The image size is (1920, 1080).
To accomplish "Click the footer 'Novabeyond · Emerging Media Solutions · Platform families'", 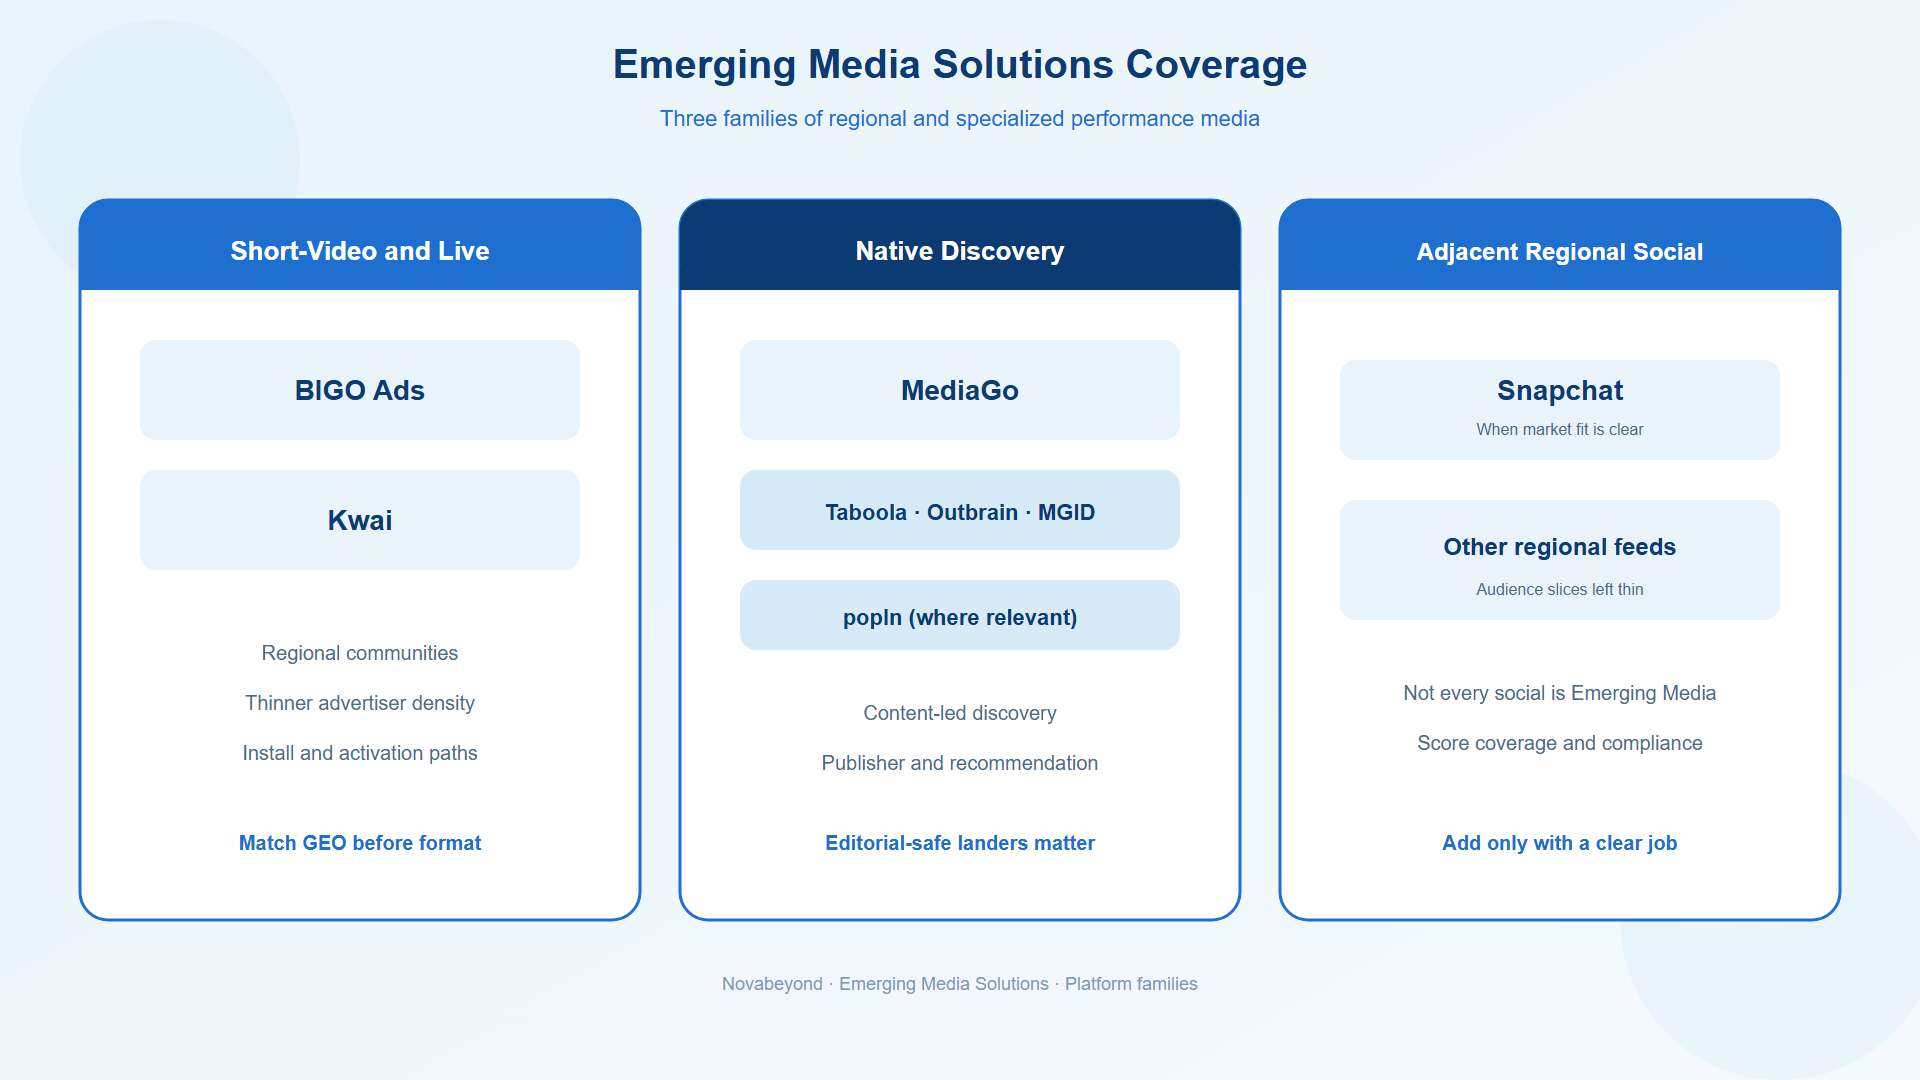I will [x=960, y=984].
